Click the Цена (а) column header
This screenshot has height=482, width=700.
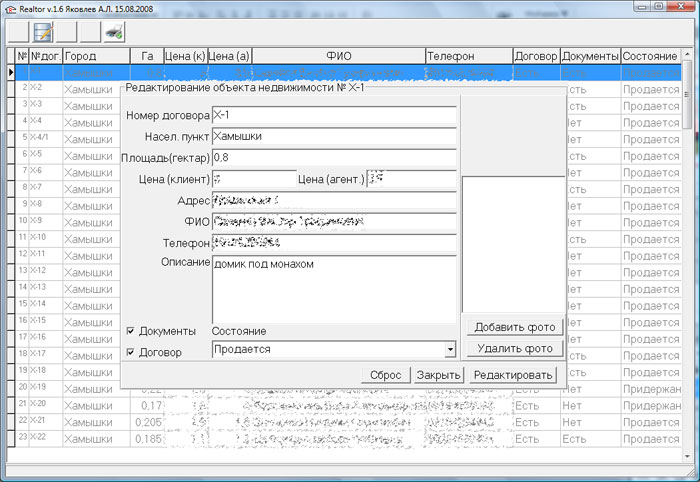(229, 56)
